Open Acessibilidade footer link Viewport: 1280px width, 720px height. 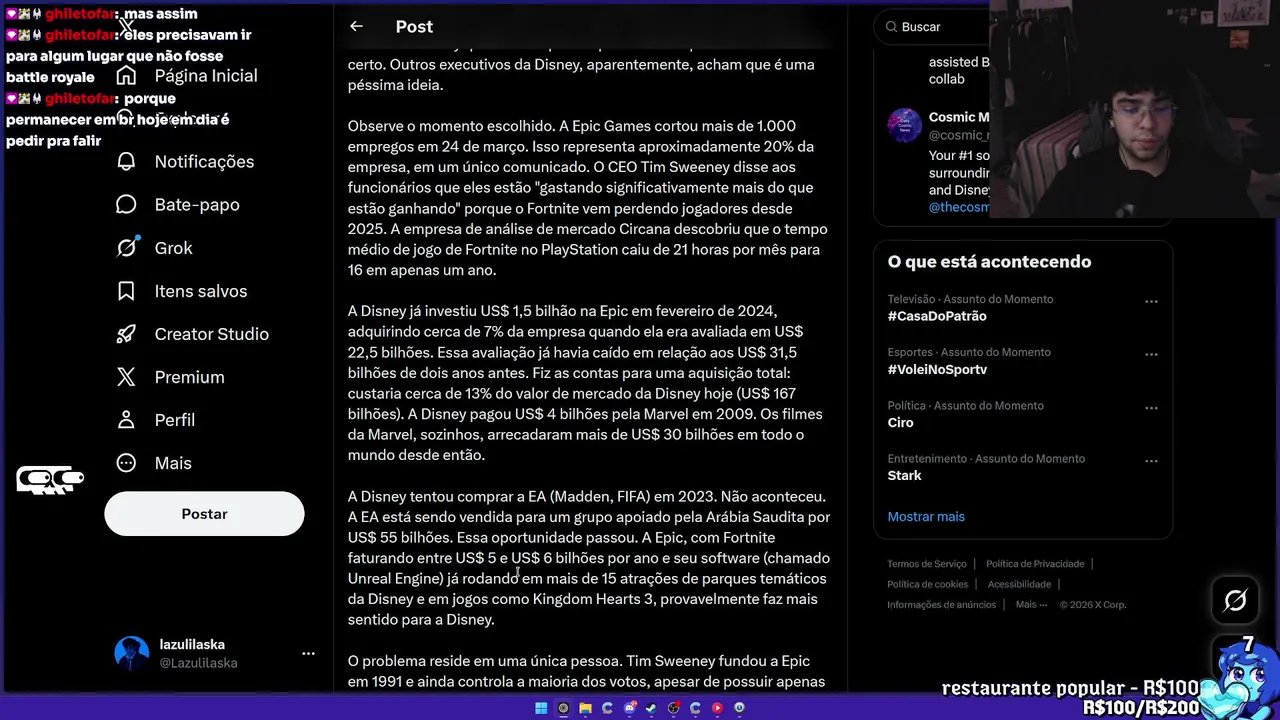point(1019,584)
